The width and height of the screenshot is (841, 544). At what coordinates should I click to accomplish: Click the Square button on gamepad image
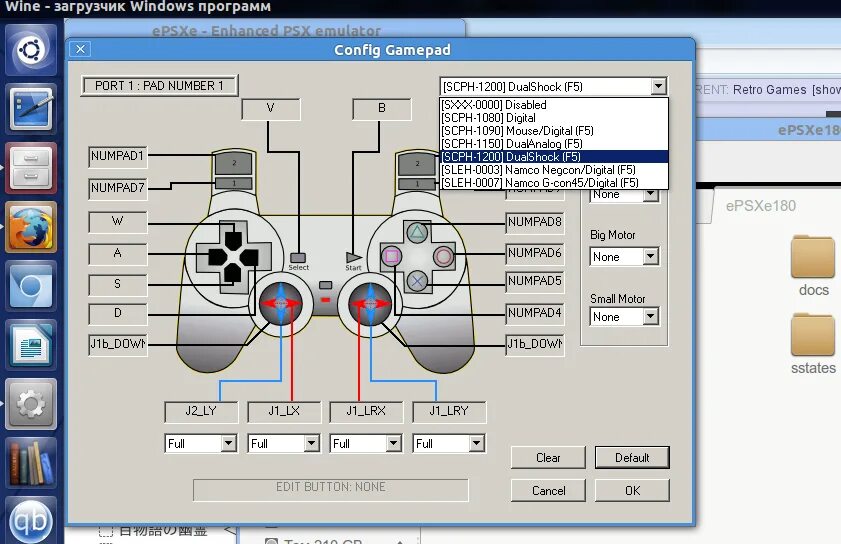click(392, 256)
